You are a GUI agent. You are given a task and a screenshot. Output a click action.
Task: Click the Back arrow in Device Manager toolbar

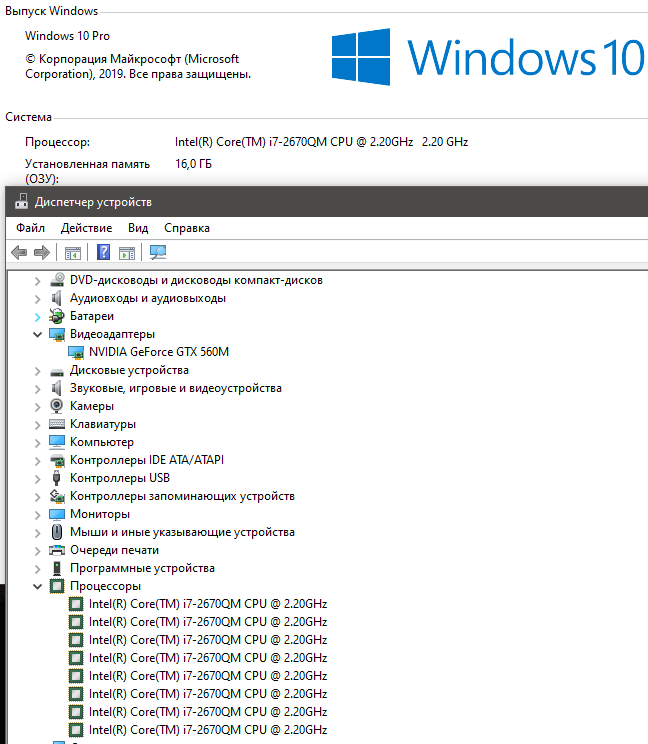19,252
